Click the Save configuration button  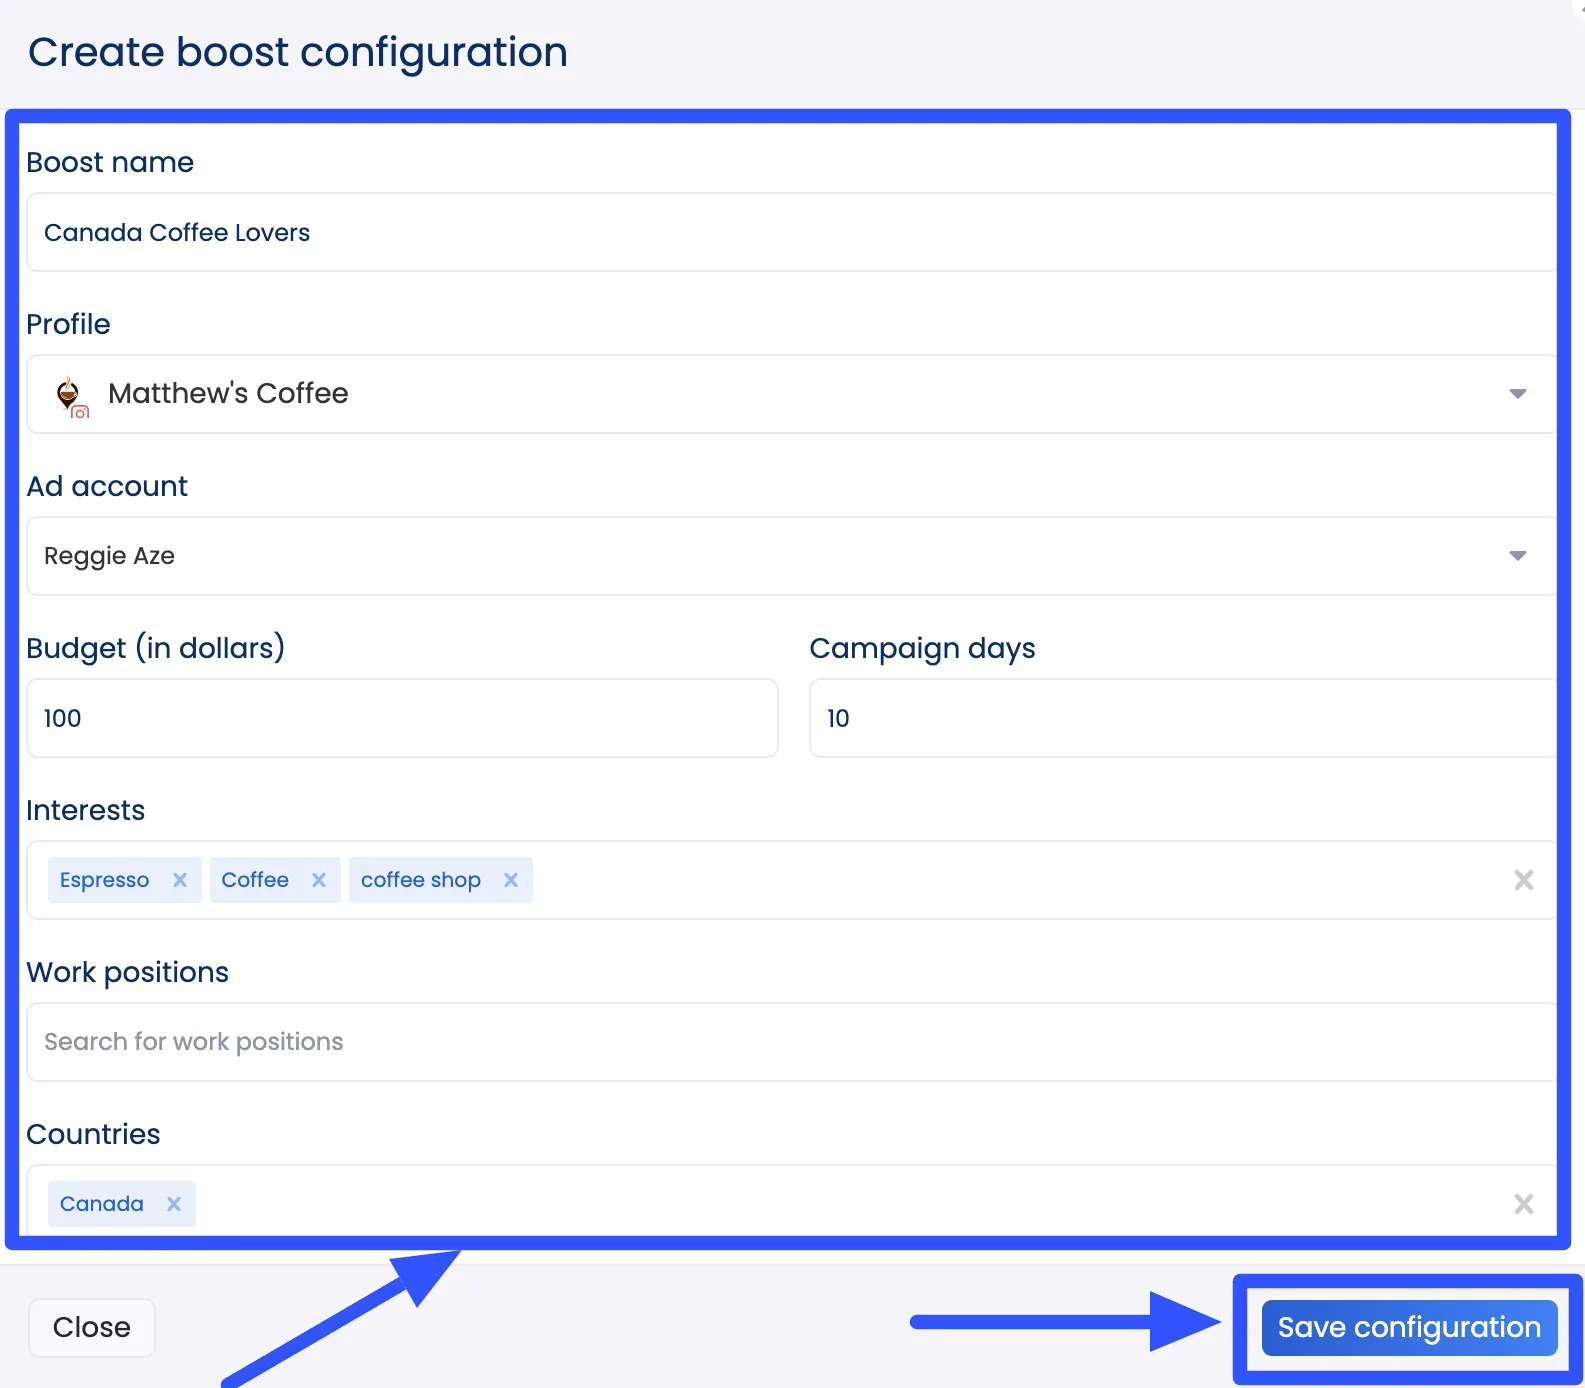[1409, 1327]
